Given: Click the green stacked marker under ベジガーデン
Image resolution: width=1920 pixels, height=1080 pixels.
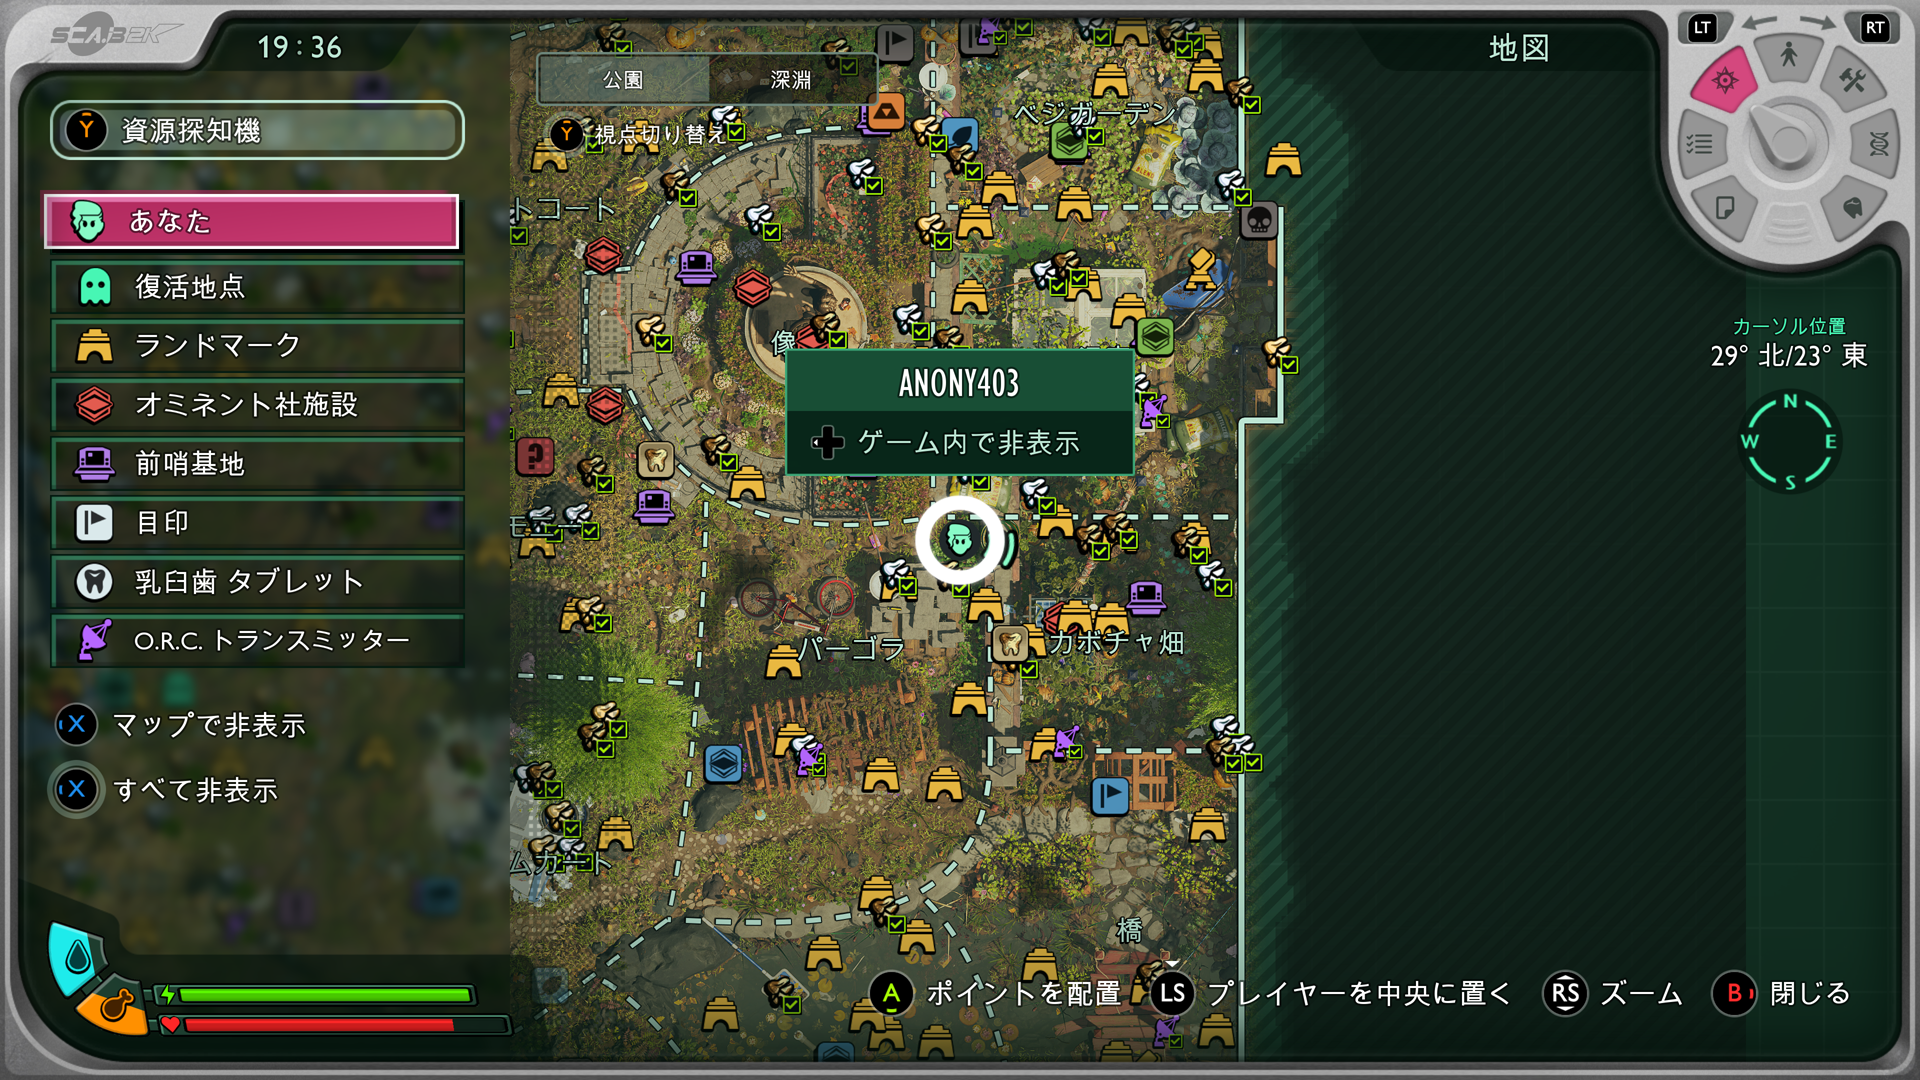Looking at the screenshot, I should point(1069,143).
